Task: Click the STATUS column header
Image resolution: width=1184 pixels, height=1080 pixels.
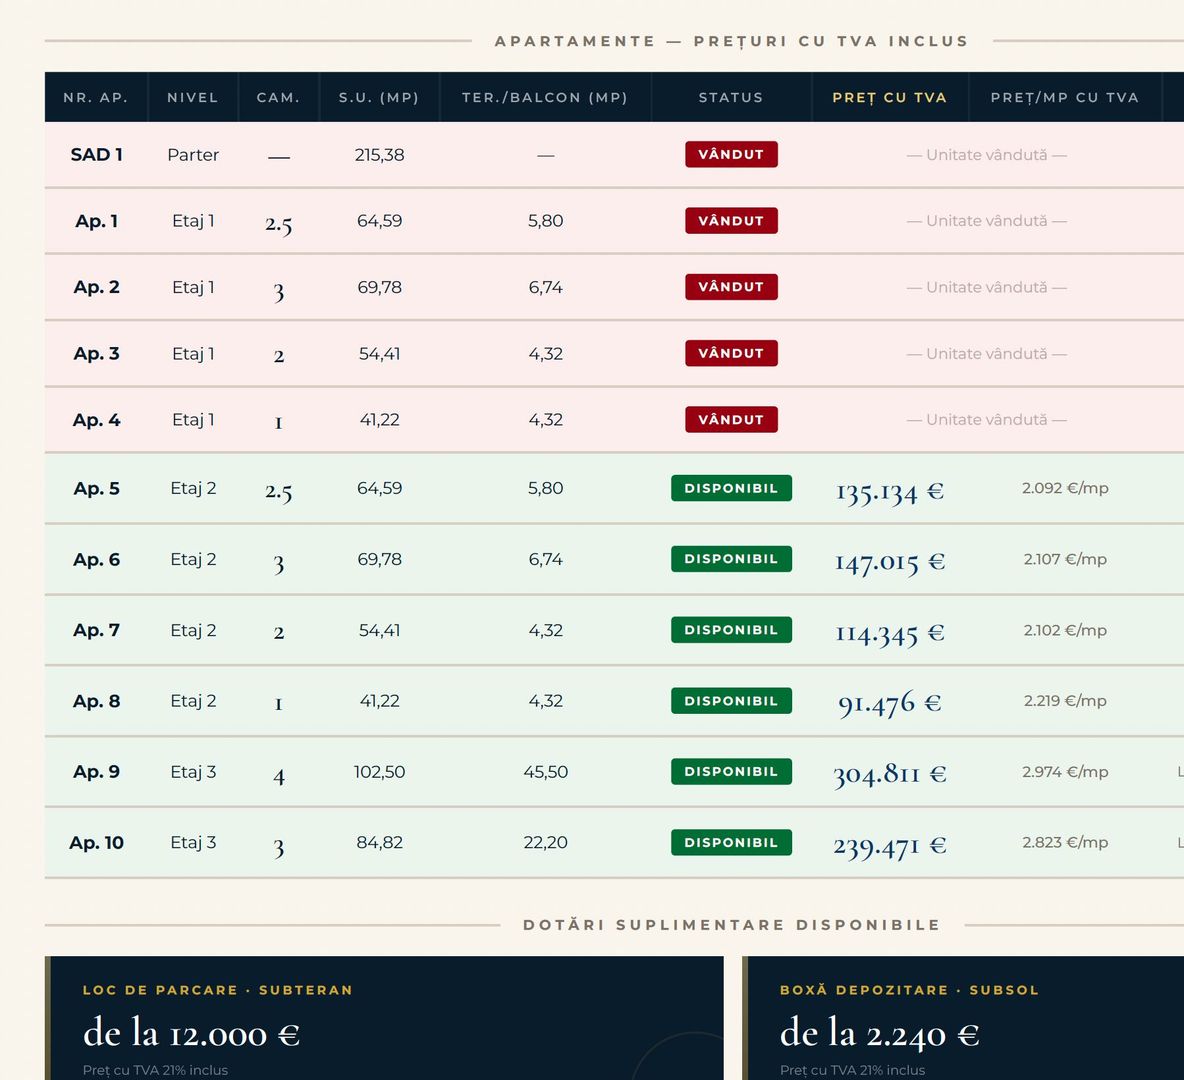Action: coord(731,97)
